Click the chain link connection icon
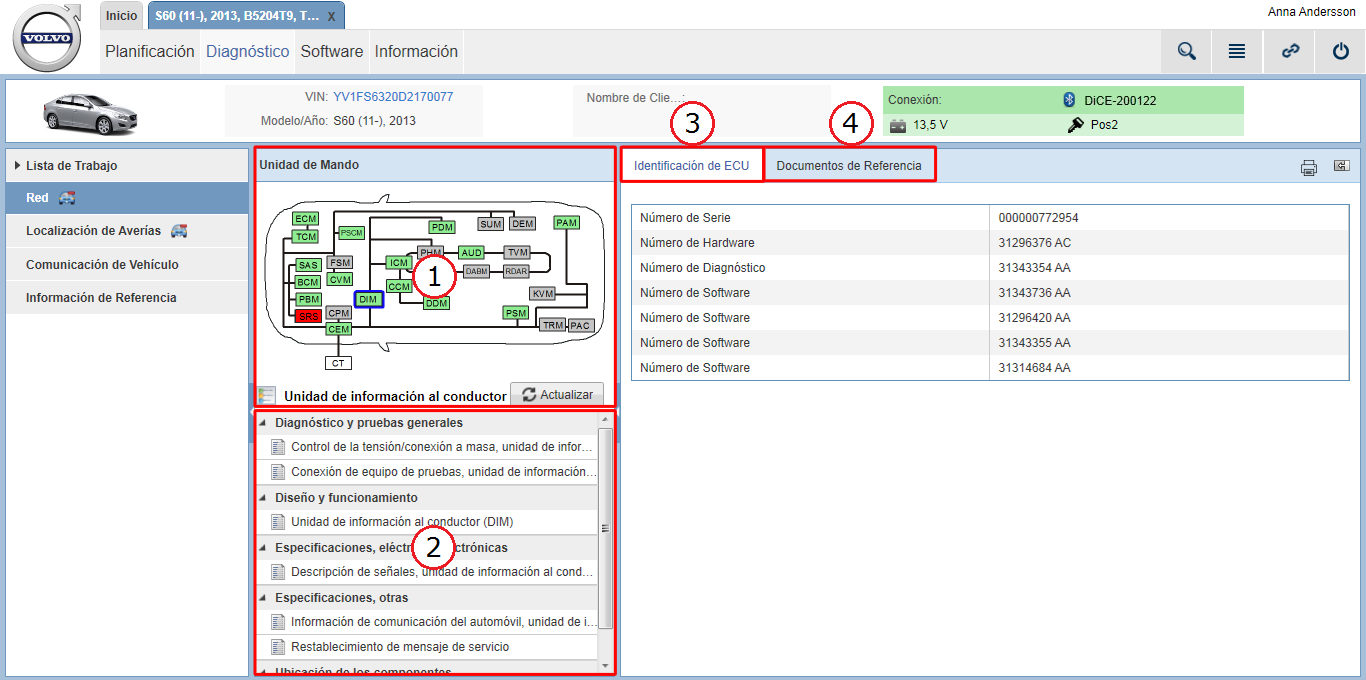 pyautogui.click(x=1290, y=51)
